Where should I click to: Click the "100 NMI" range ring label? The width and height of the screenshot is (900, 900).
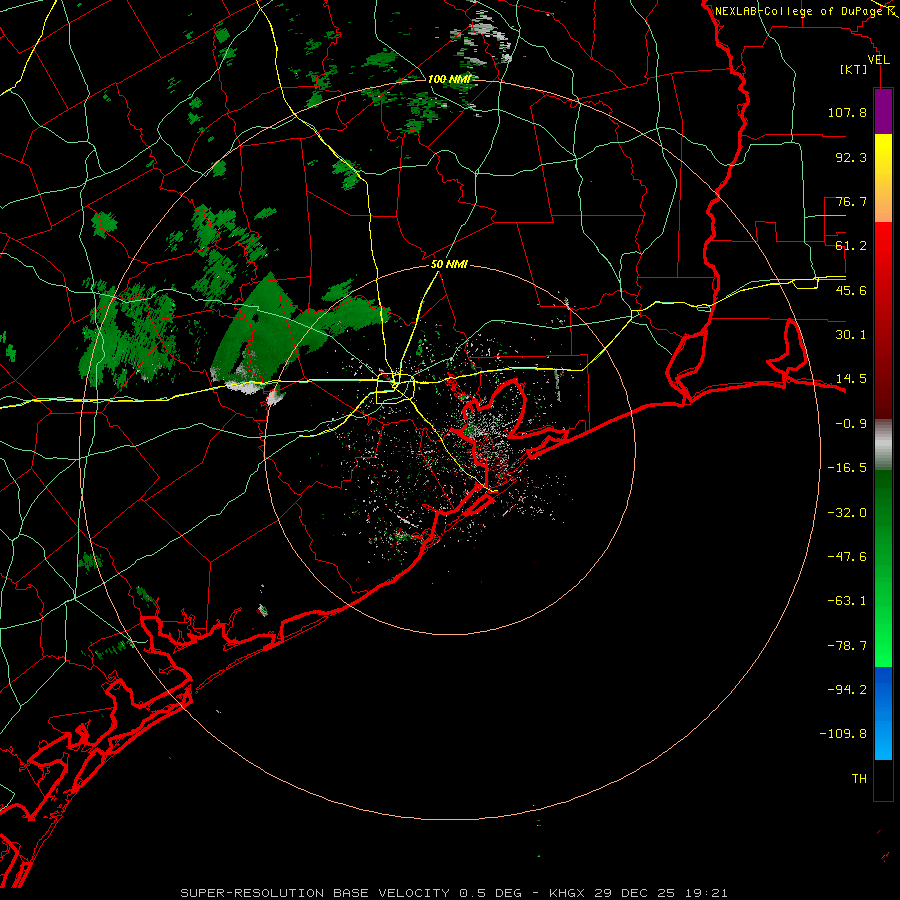point(449,79)
